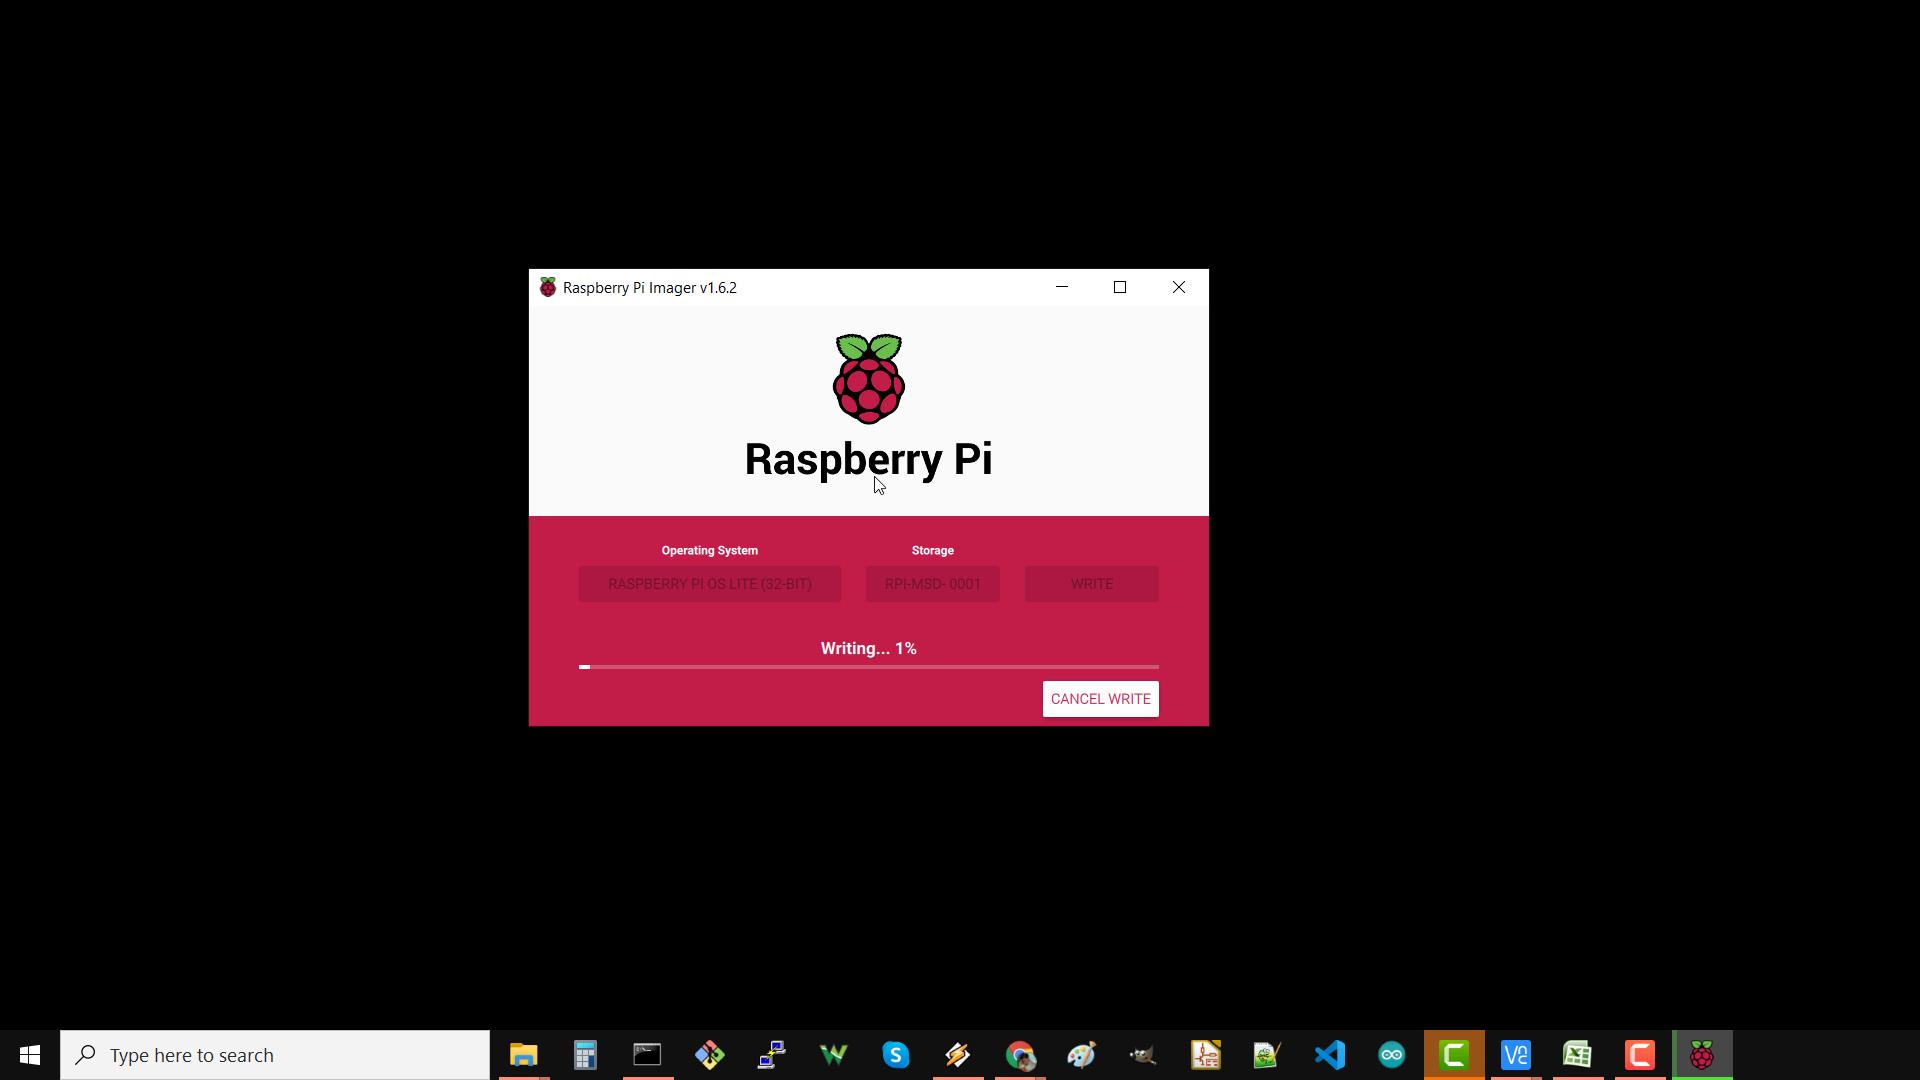Click the writing progress indicator at 1%
The width and height of the screenshot is (1920, 1080).
click(870, 649)
